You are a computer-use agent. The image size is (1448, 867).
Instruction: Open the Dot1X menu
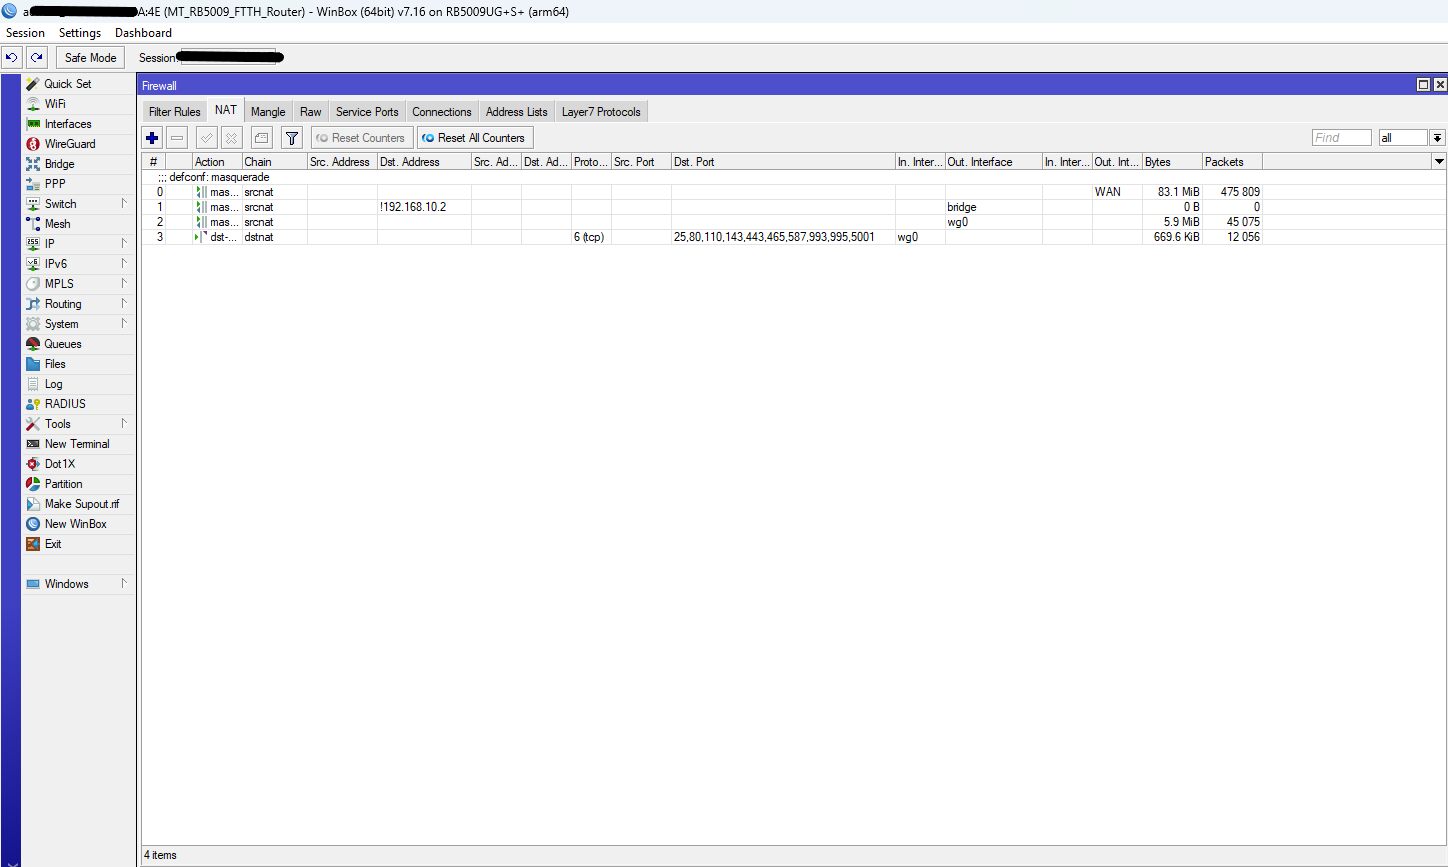tap(60, 464)
